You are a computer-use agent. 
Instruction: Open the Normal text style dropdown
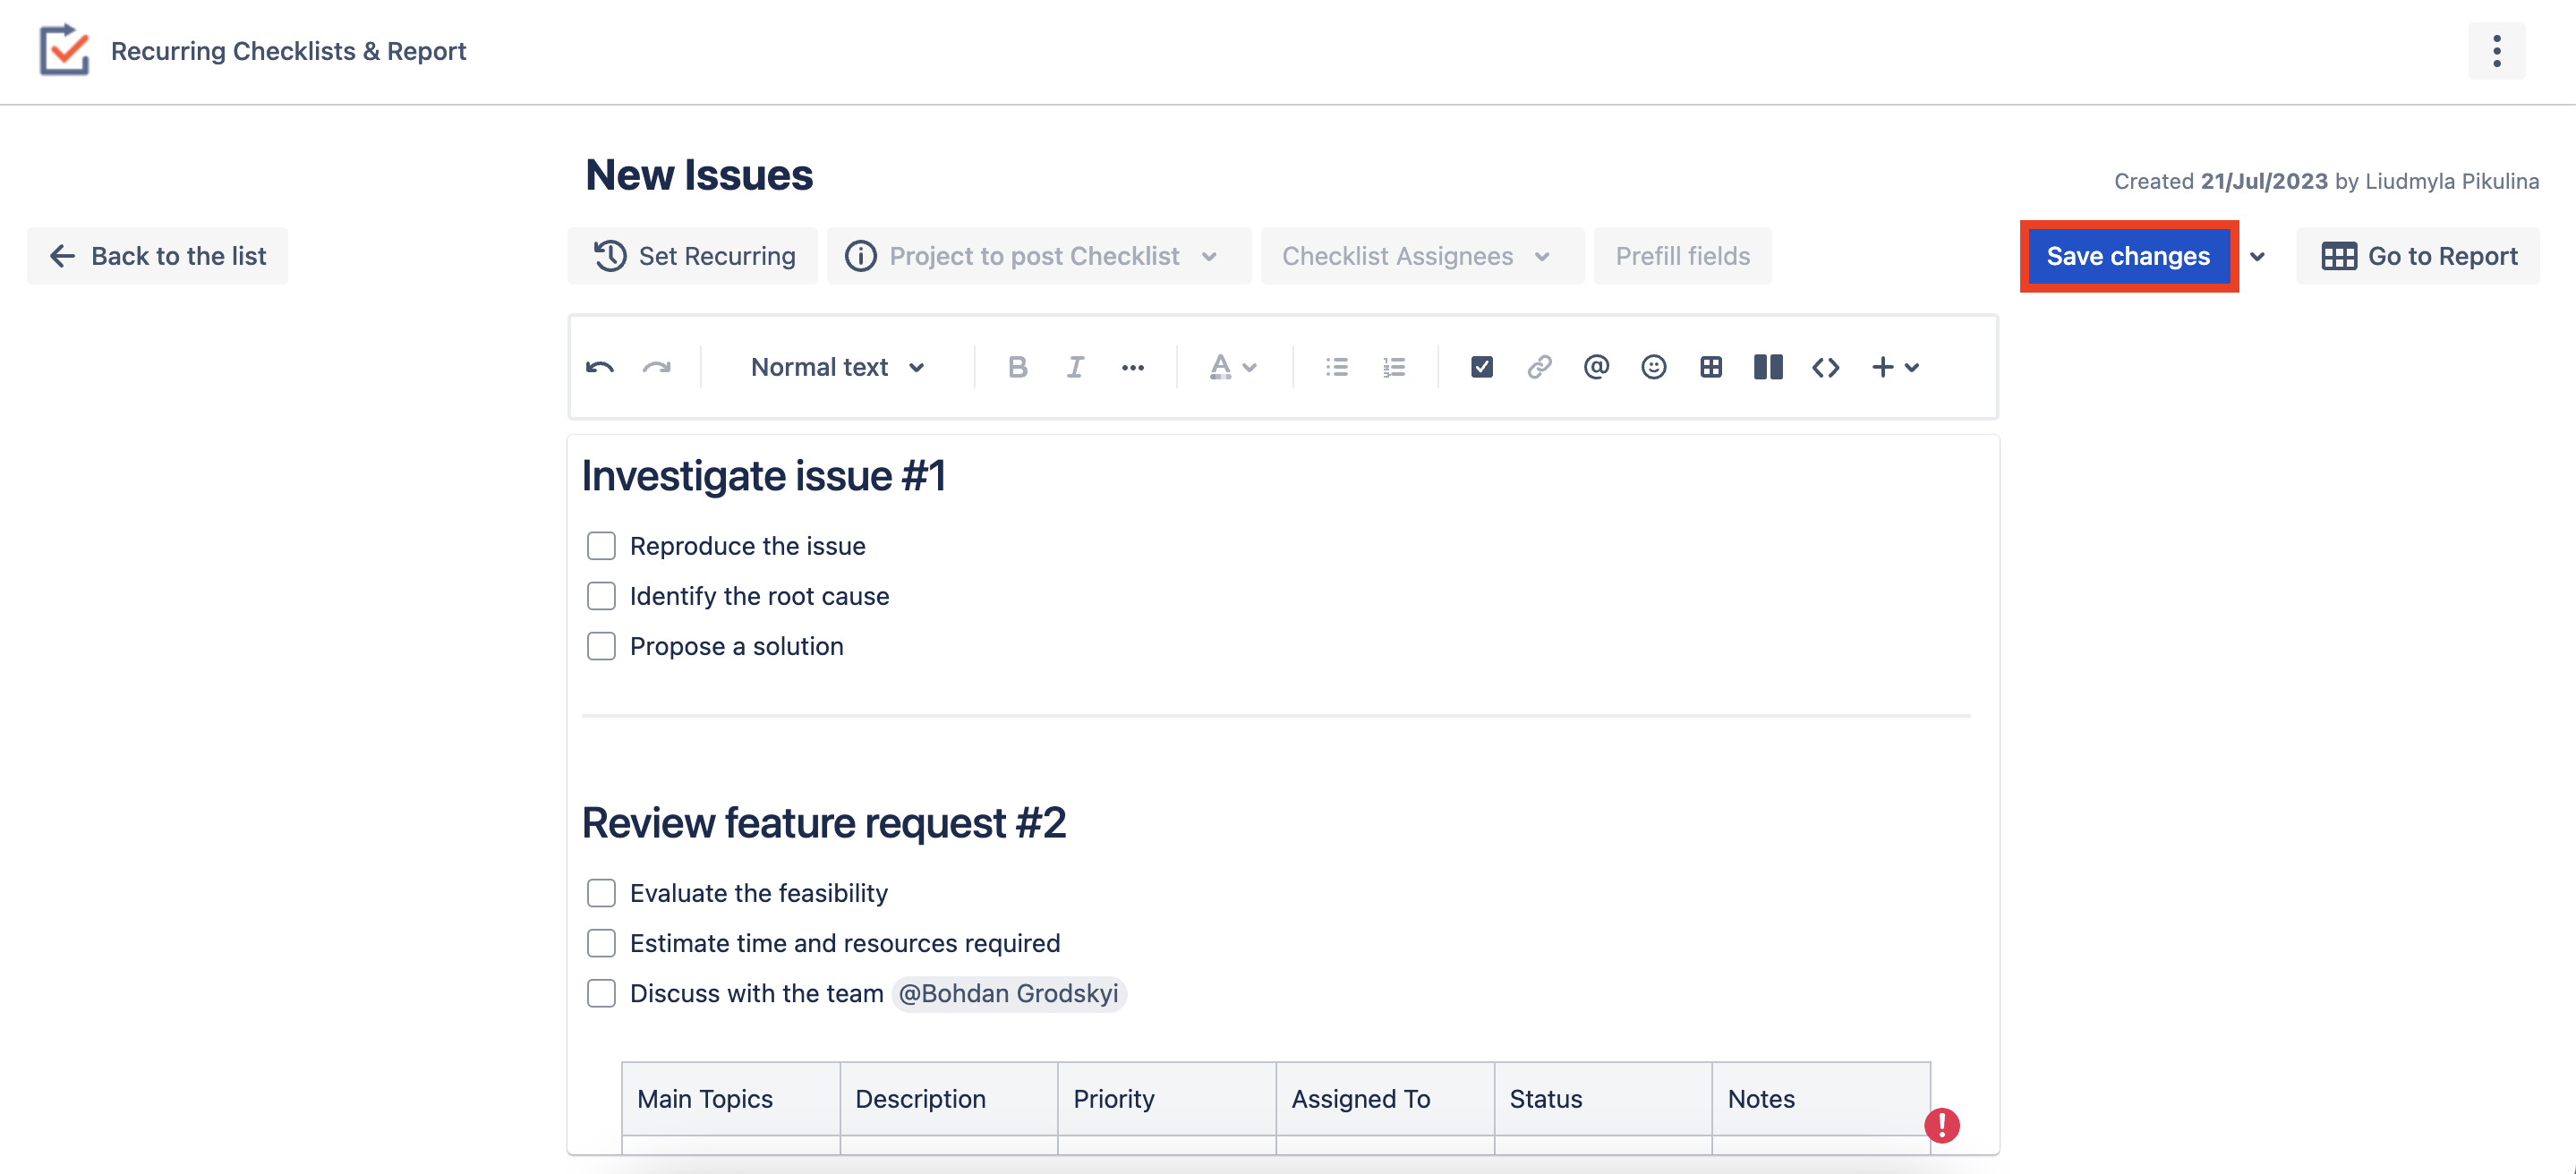(x=838, y=367)
